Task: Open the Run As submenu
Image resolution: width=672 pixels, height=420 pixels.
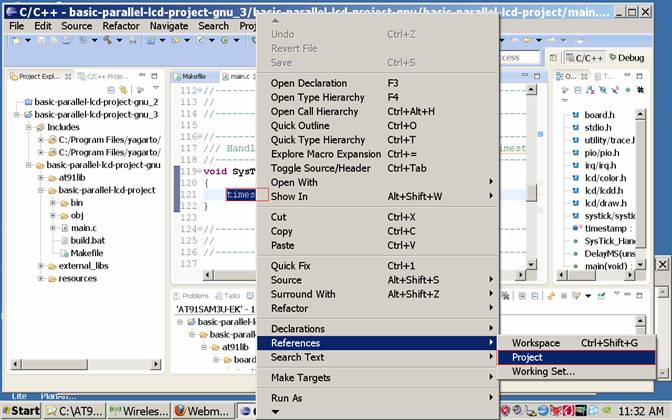Action: coord(378,398)
